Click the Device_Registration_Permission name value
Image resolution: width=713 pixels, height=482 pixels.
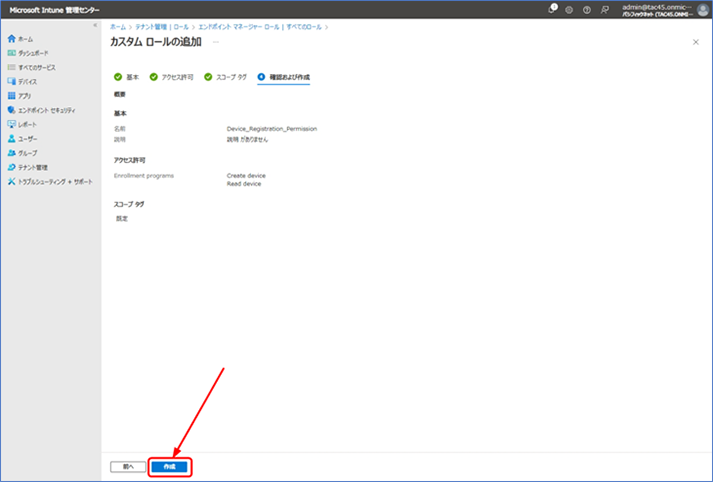[272, 129]
